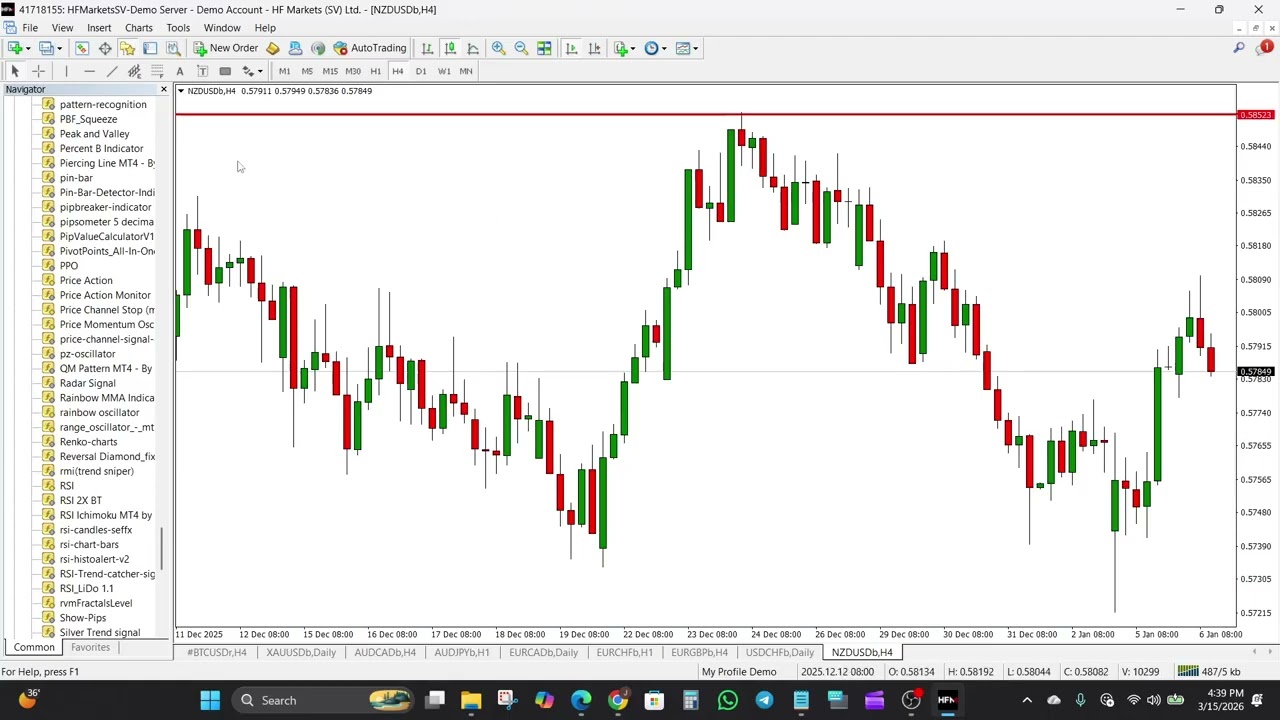
Task: Select the Vertical Line drawing tool
Action: pos(66,71)
